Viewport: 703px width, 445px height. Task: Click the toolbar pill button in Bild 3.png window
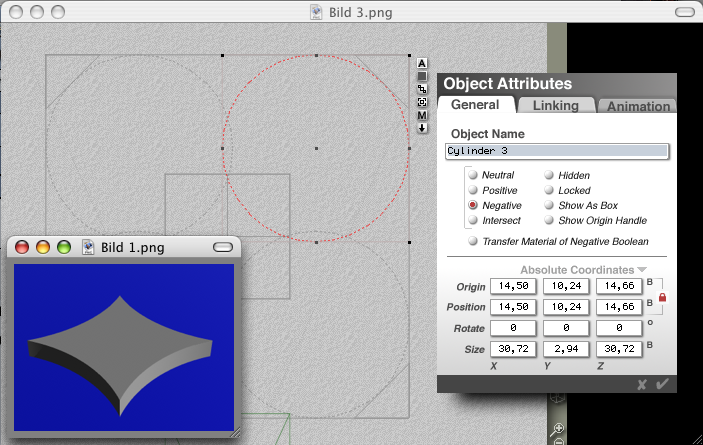click(685, 12)
